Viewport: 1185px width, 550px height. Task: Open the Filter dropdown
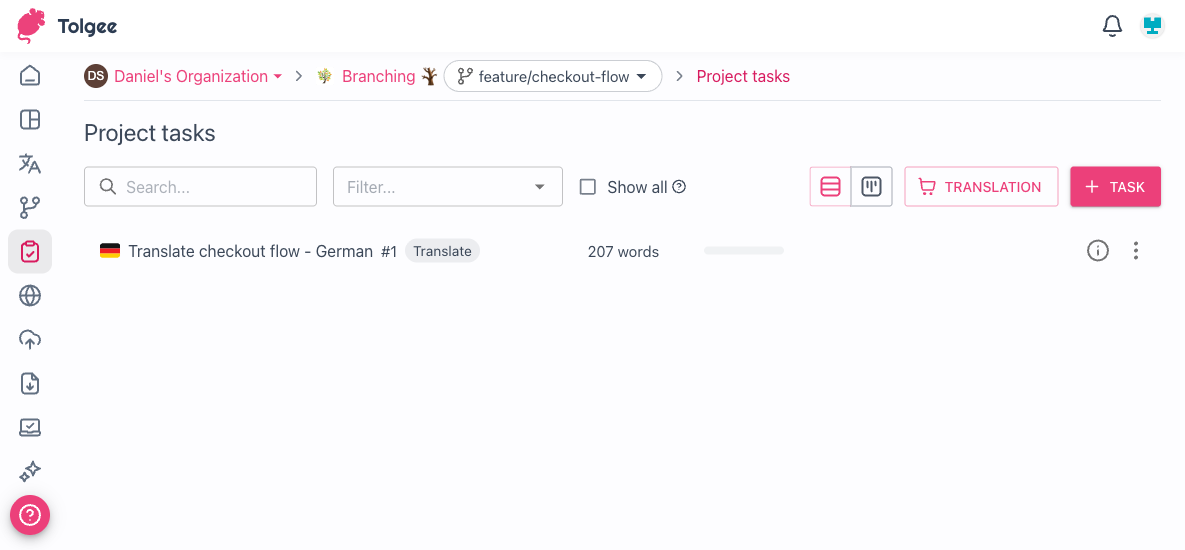click(x=447, y=187)
